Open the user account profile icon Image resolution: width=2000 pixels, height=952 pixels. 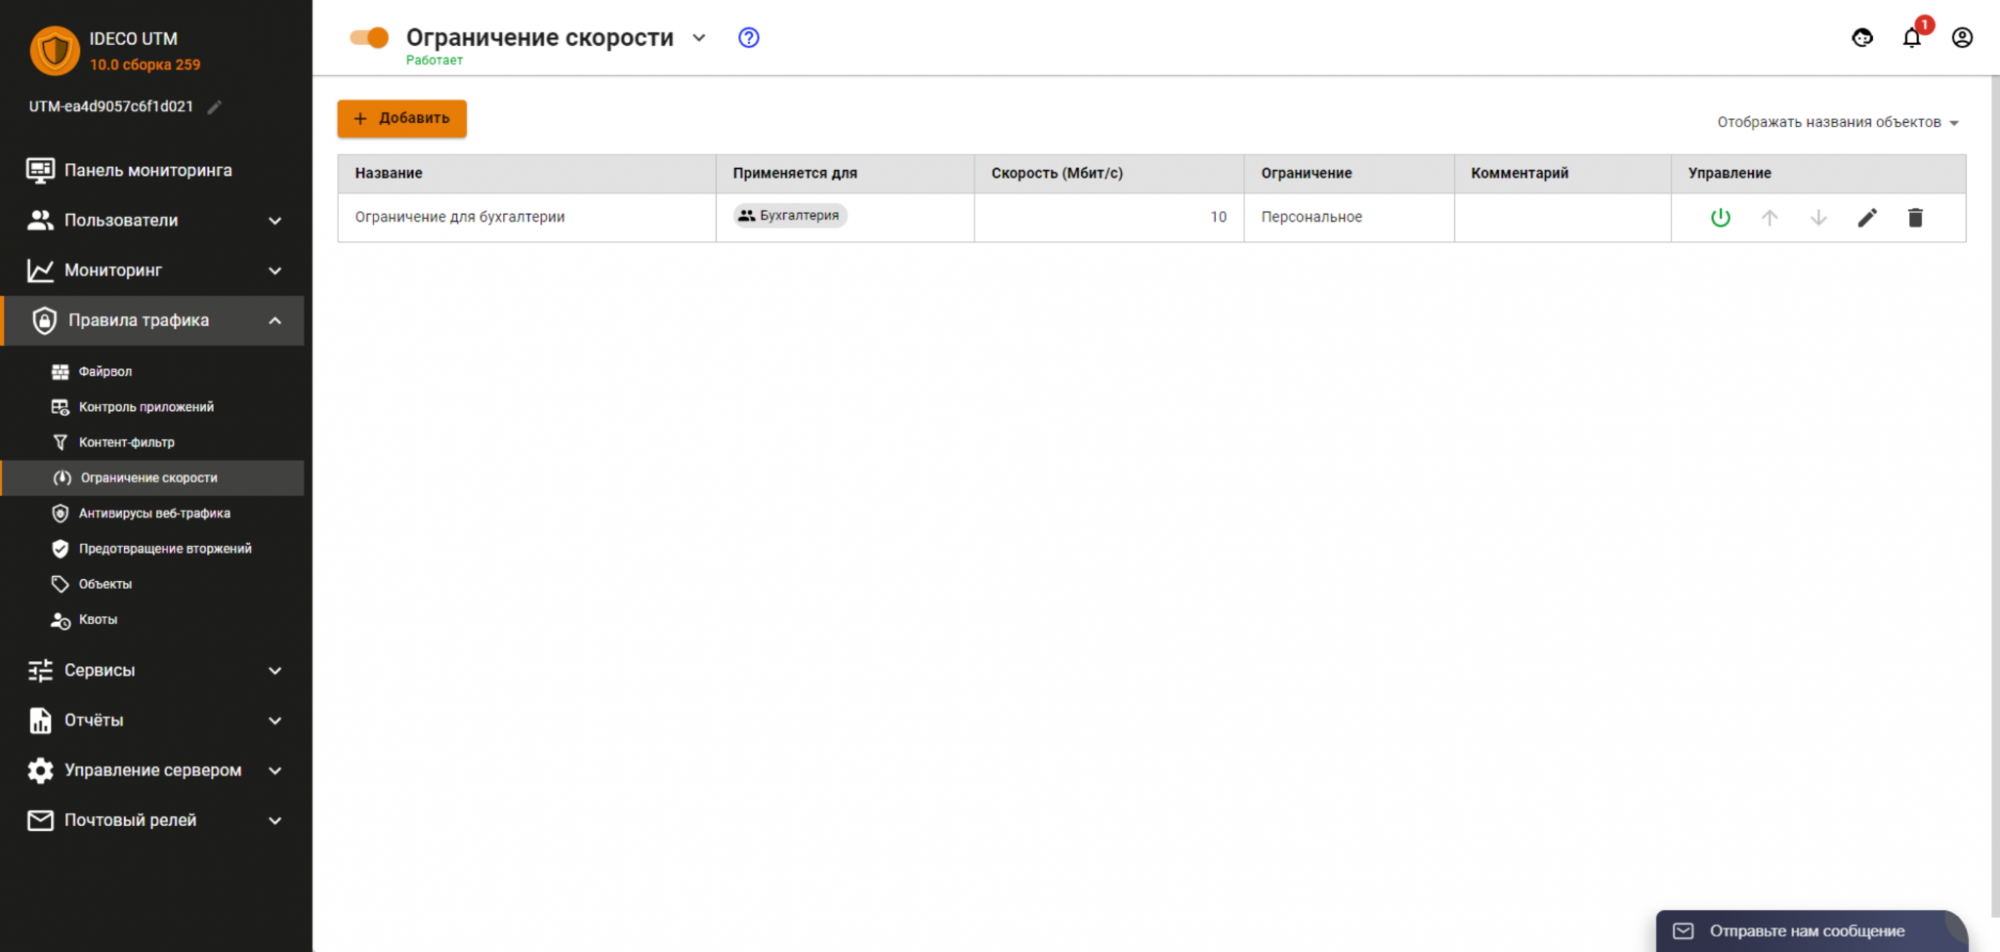(x=1962, y=38)
